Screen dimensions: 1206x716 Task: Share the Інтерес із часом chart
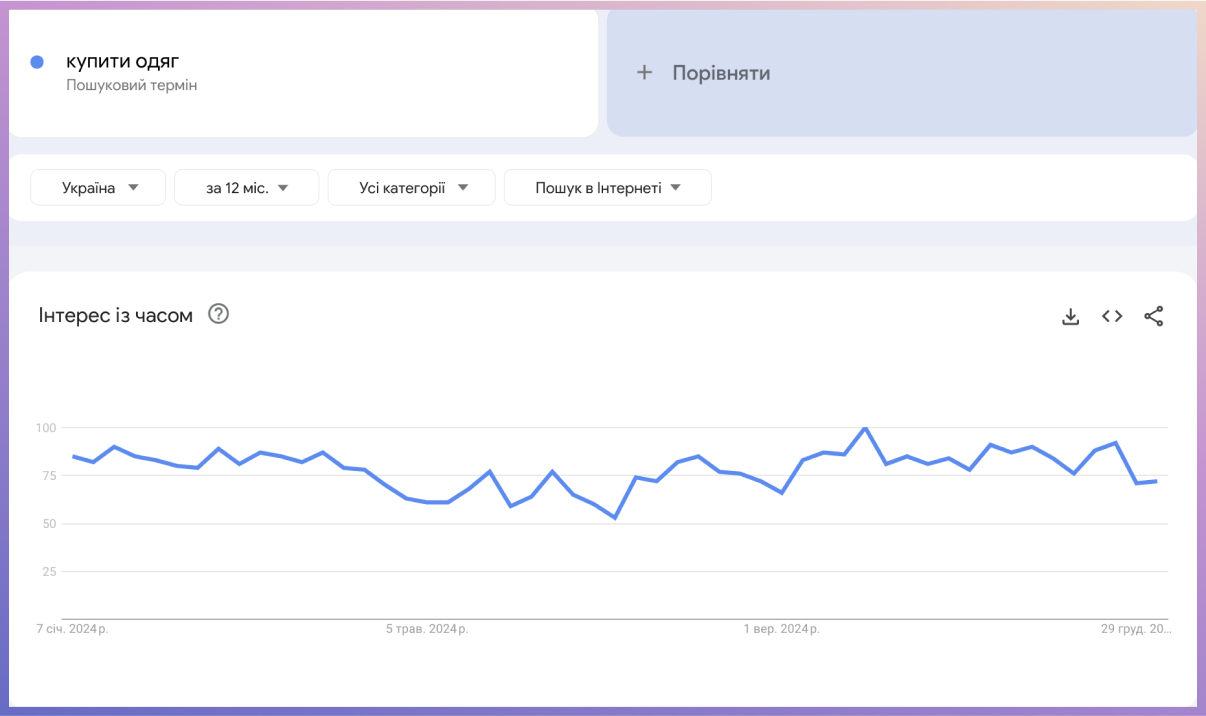[x=1153, y=316]
